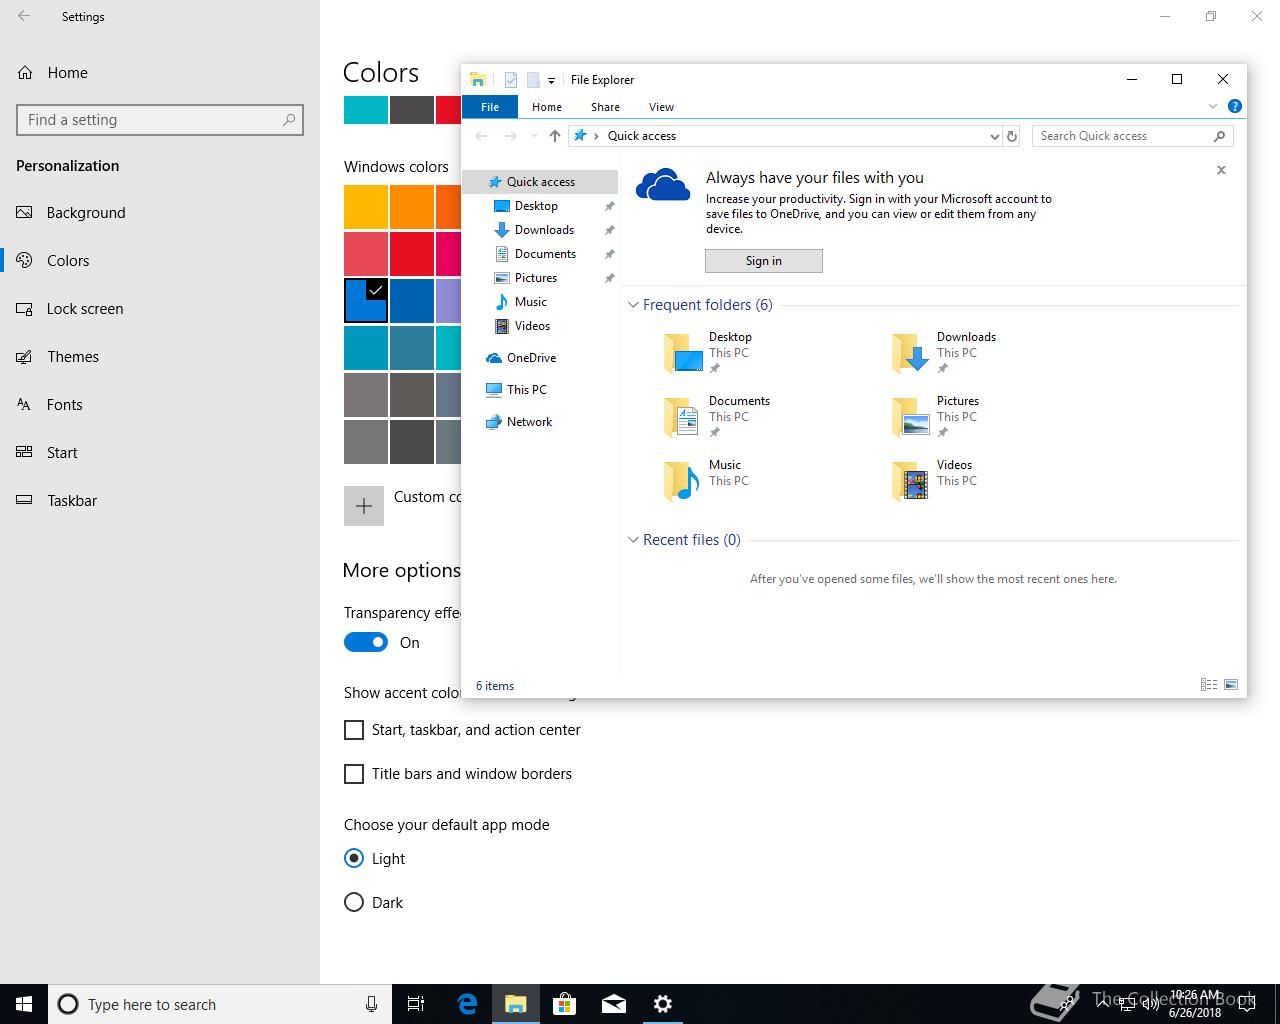Expand the File Explorer ribbon
1280x1024 pixels.
click(x=1213, y=106)
